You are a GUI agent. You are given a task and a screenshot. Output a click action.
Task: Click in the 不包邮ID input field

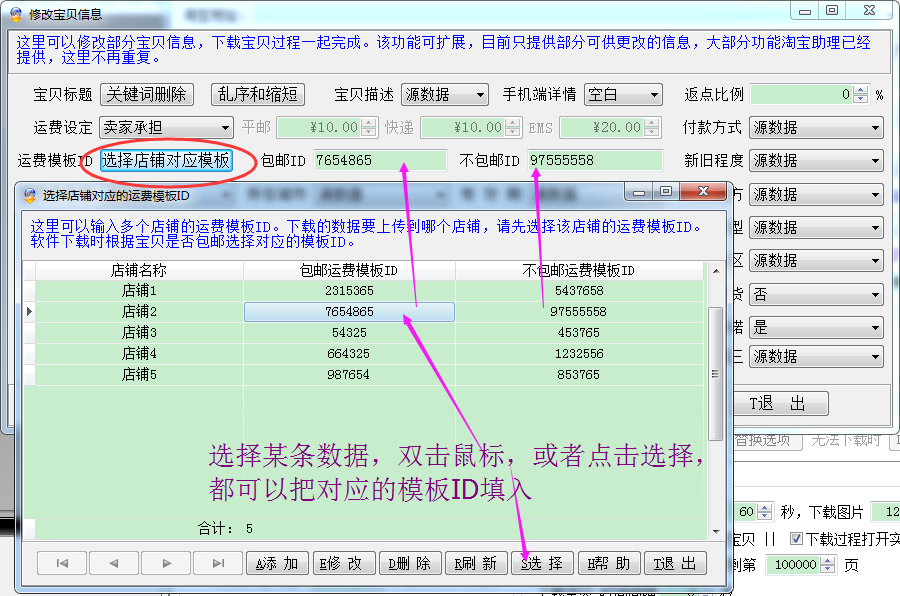[x=595, y=160]
